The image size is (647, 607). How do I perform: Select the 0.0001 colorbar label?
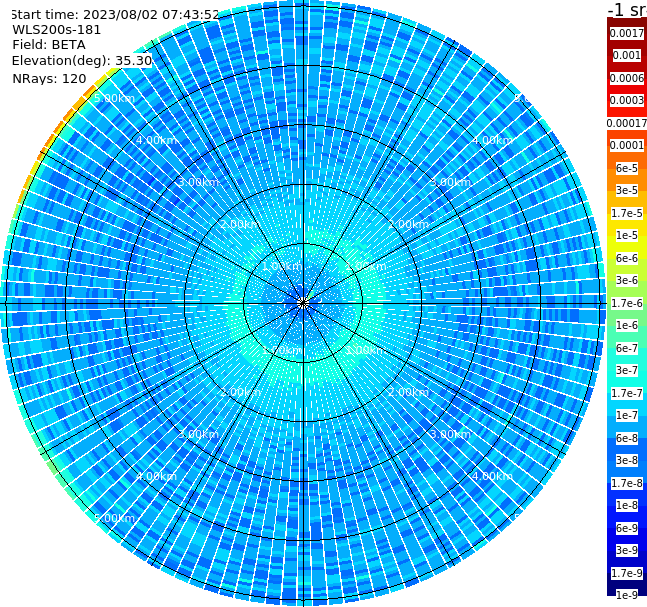627,145
